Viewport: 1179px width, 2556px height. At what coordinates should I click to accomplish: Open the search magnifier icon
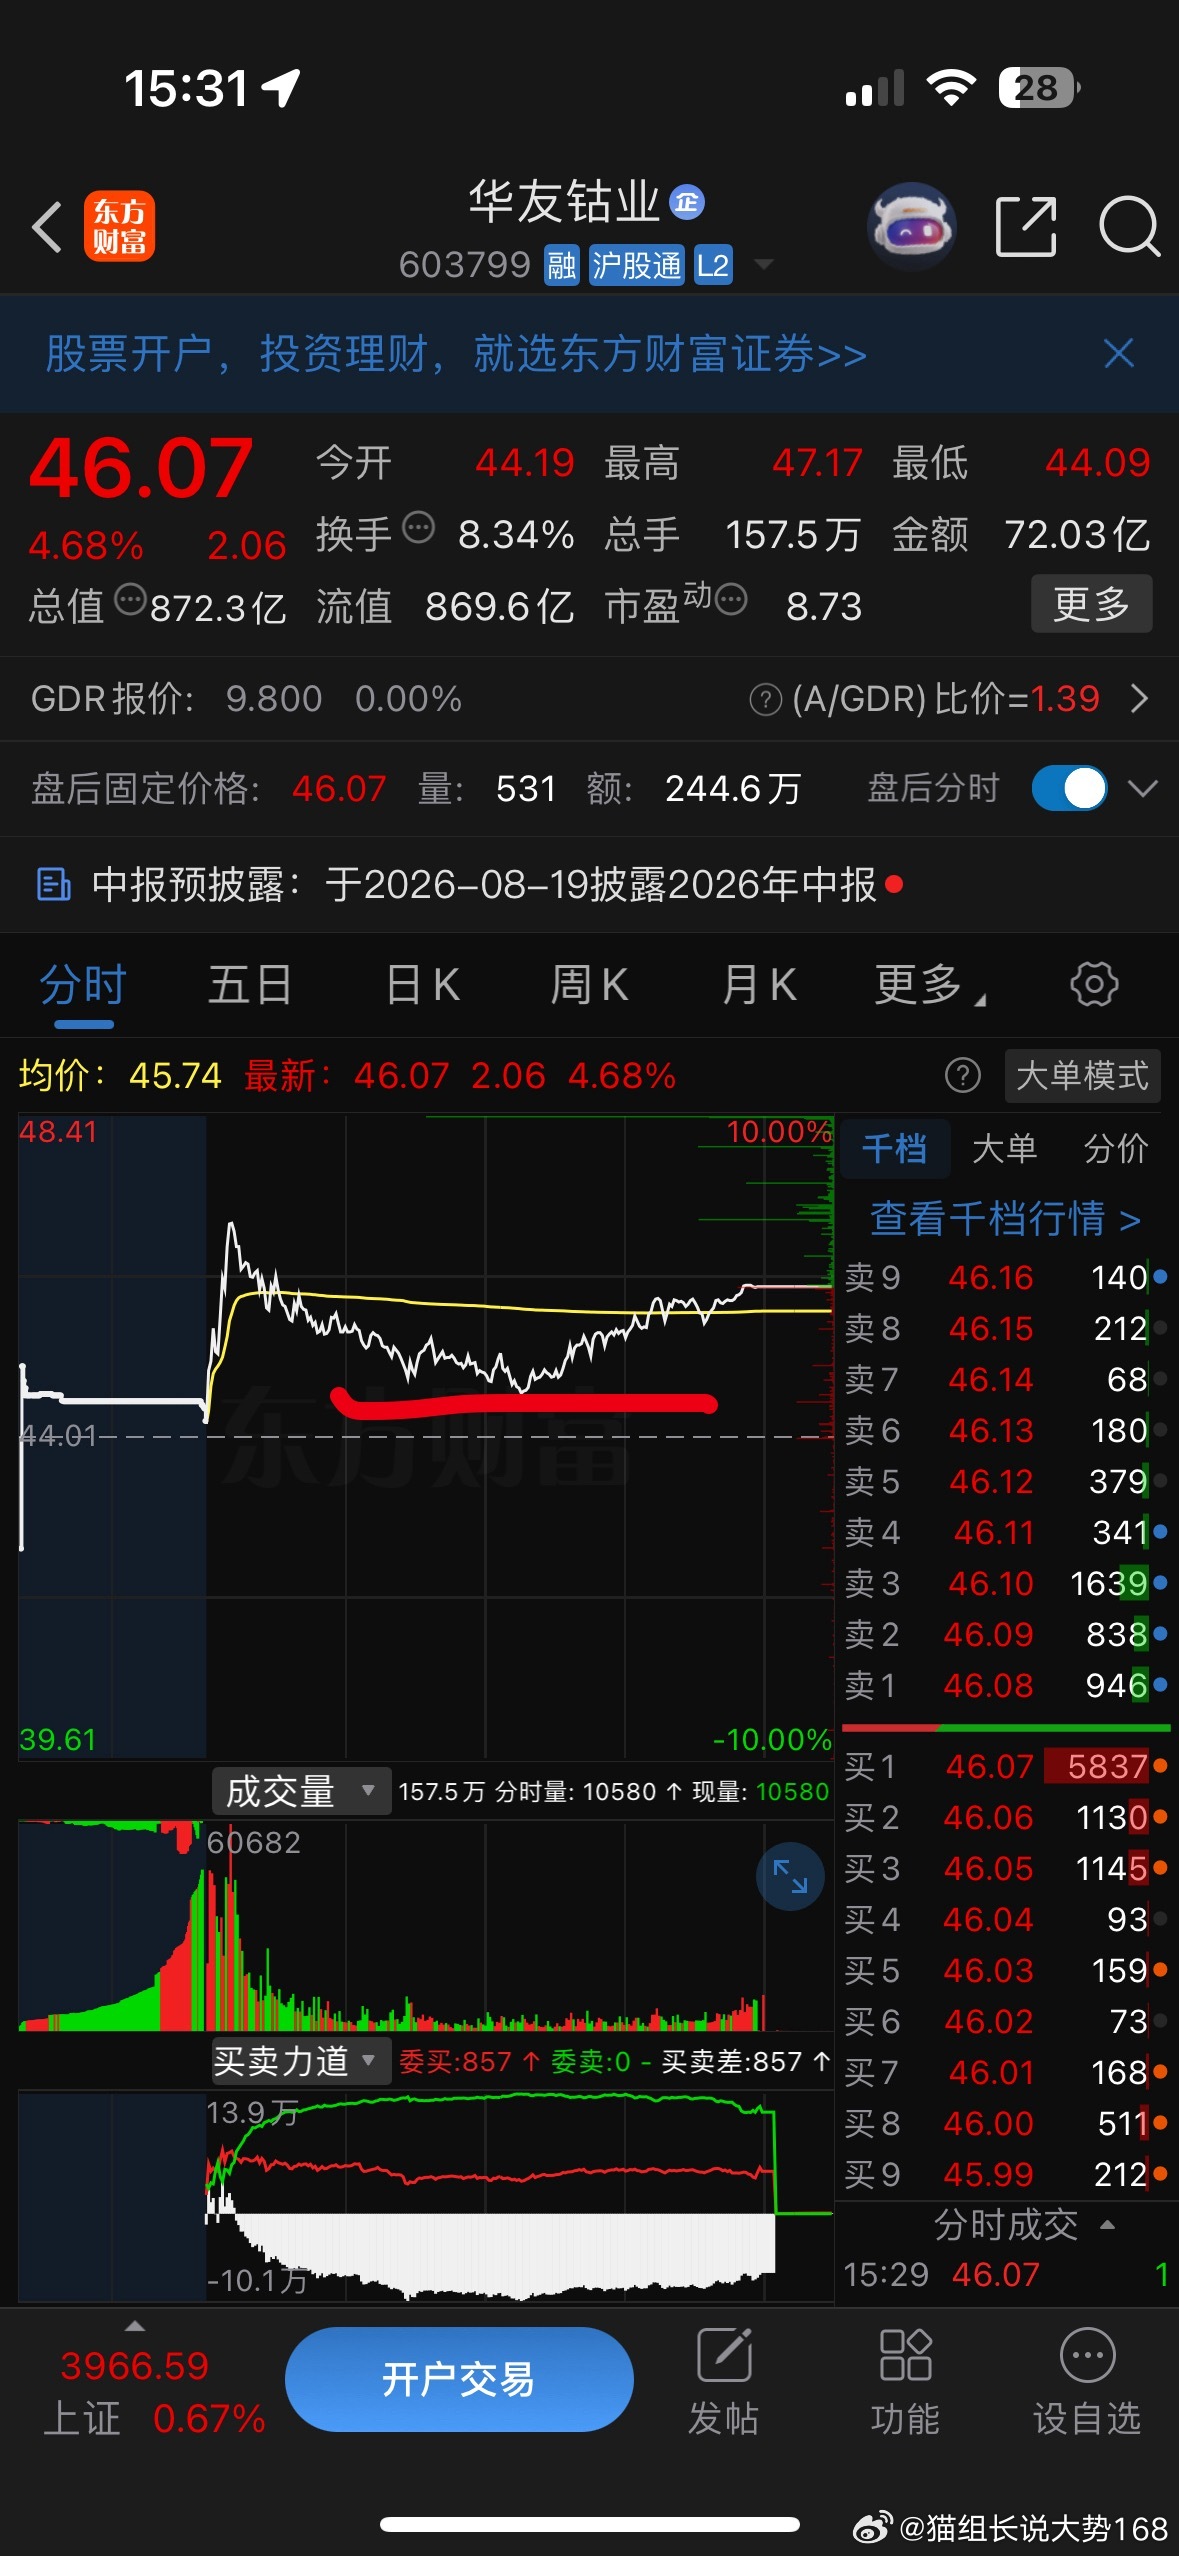click(1129, 226)
